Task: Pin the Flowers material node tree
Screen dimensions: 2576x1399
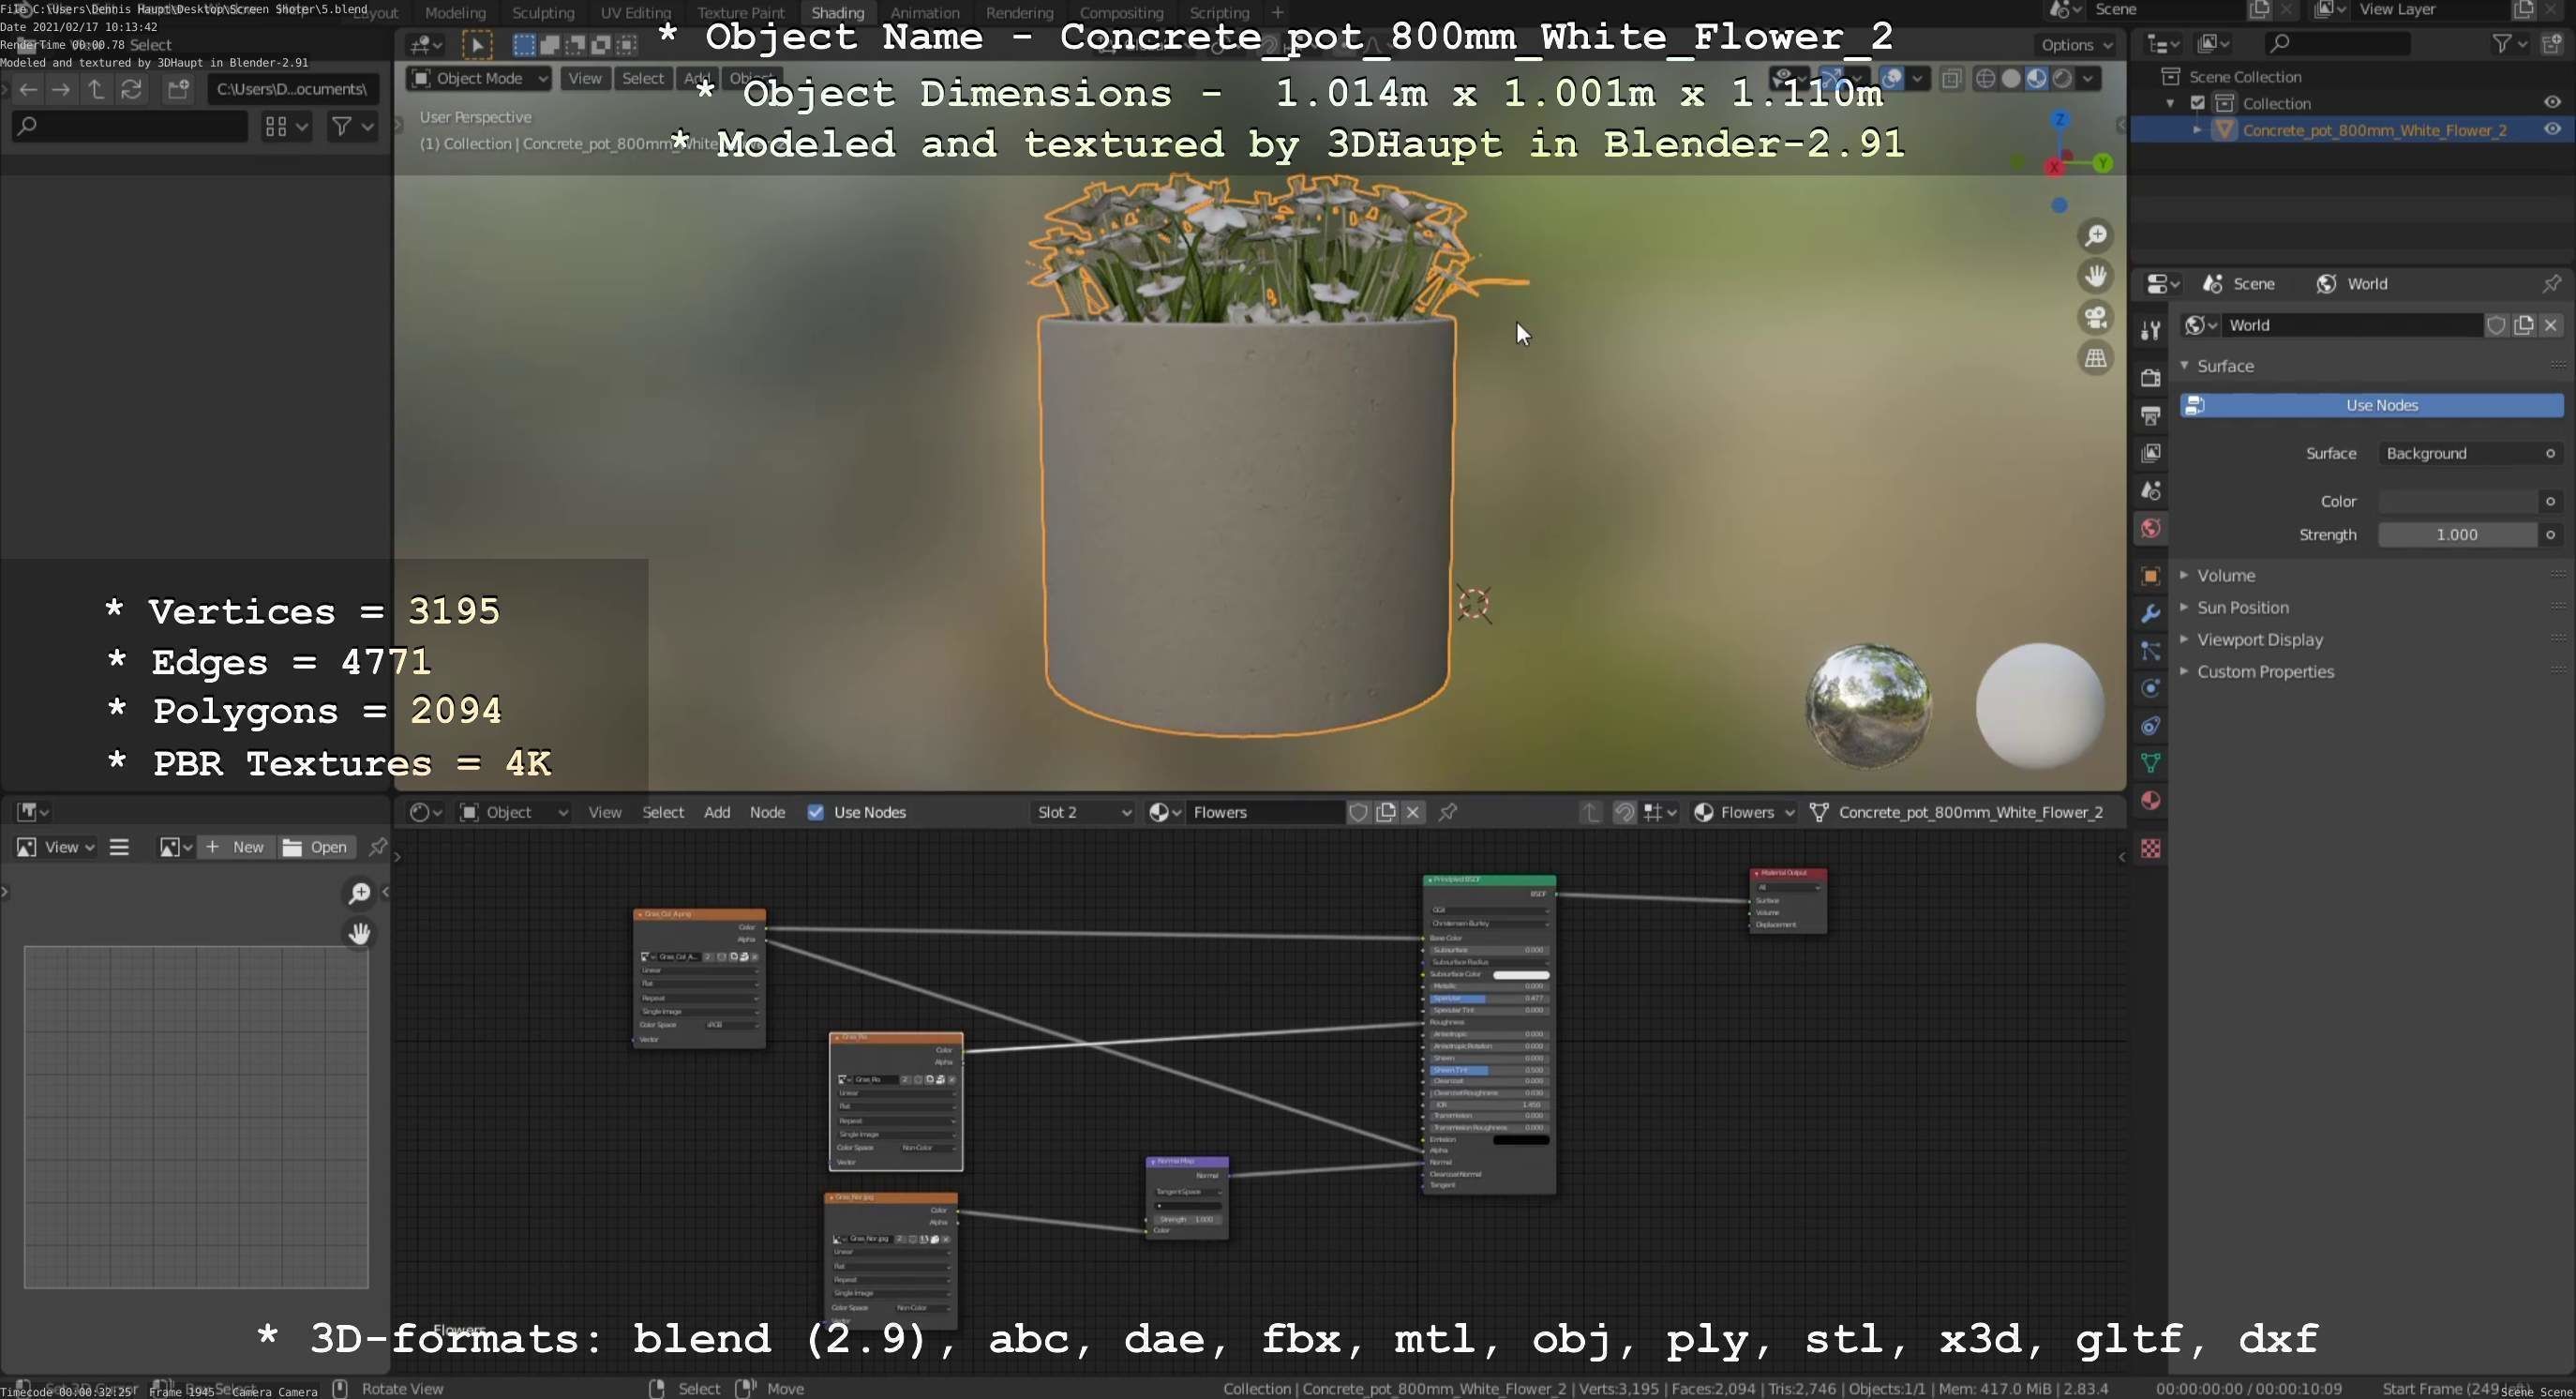Action: pos(1447,812)
